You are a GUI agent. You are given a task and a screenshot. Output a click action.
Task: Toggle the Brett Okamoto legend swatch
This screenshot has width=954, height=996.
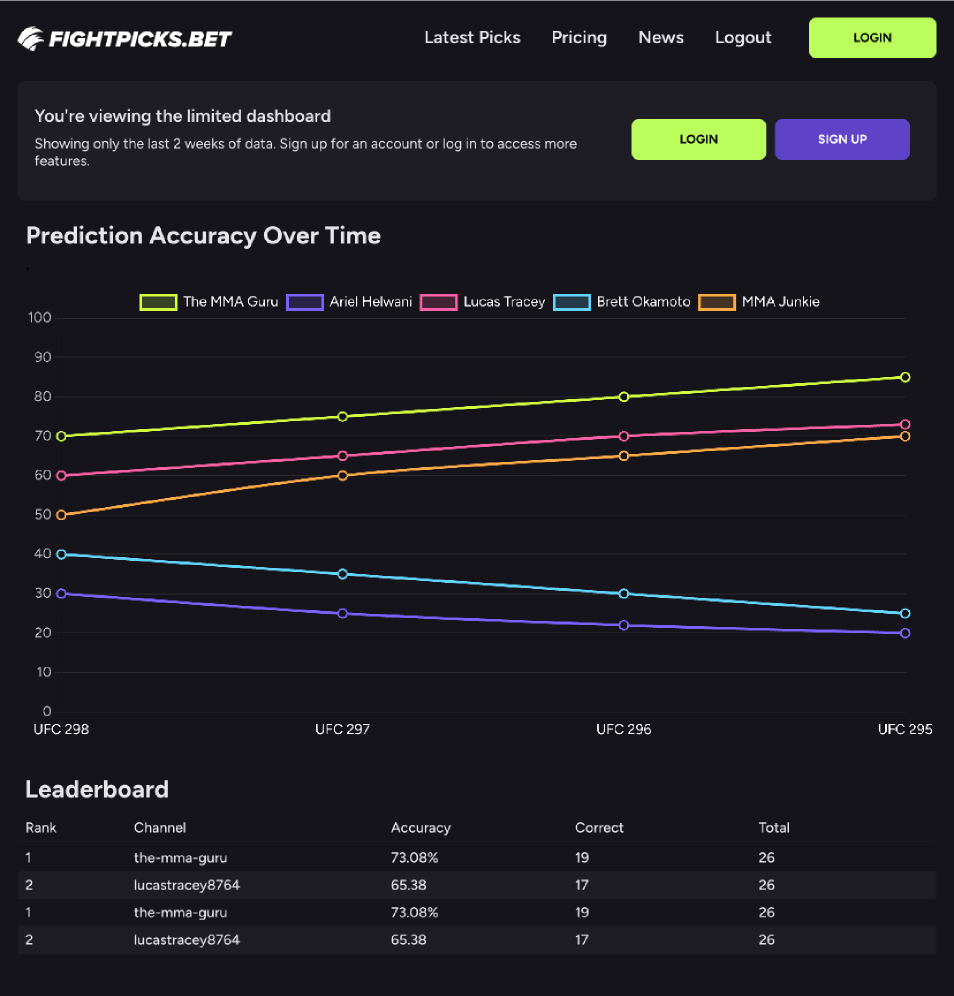pos(572,302)
